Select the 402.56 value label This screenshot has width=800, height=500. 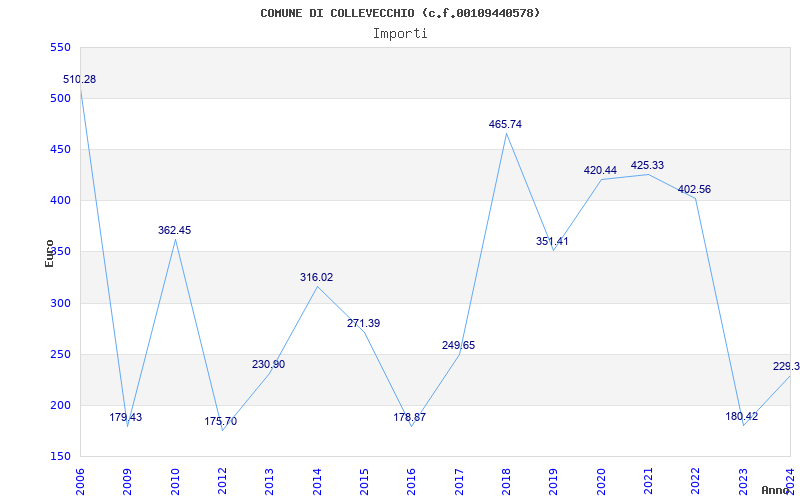click(x=694, y=190)
